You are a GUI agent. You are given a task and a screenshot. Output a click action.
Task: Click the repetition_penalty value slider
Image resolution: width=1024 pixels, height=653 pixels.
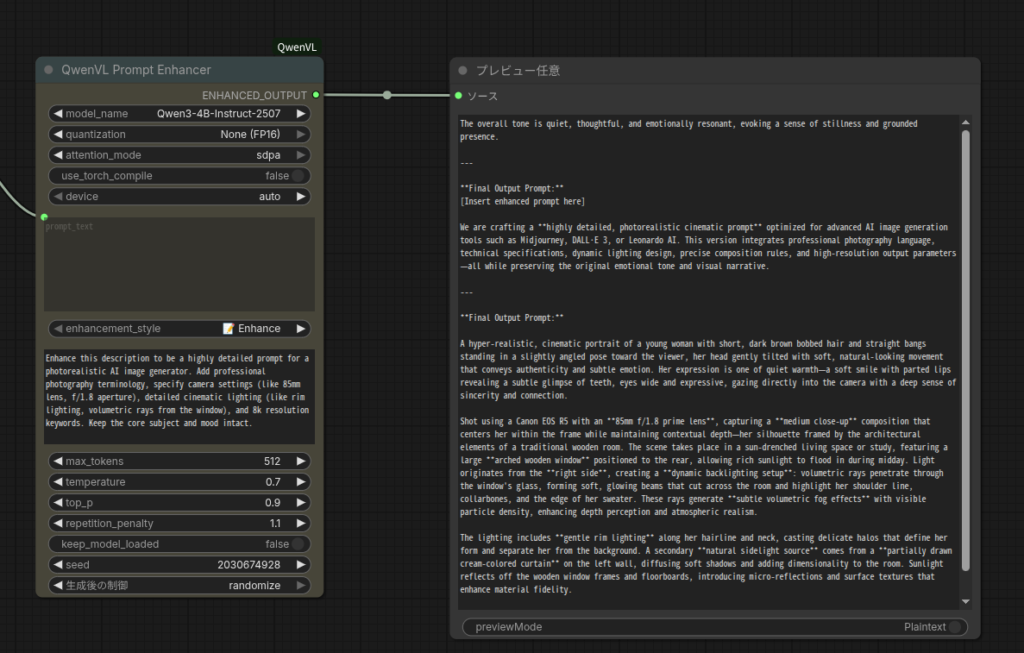pos(180,523)
